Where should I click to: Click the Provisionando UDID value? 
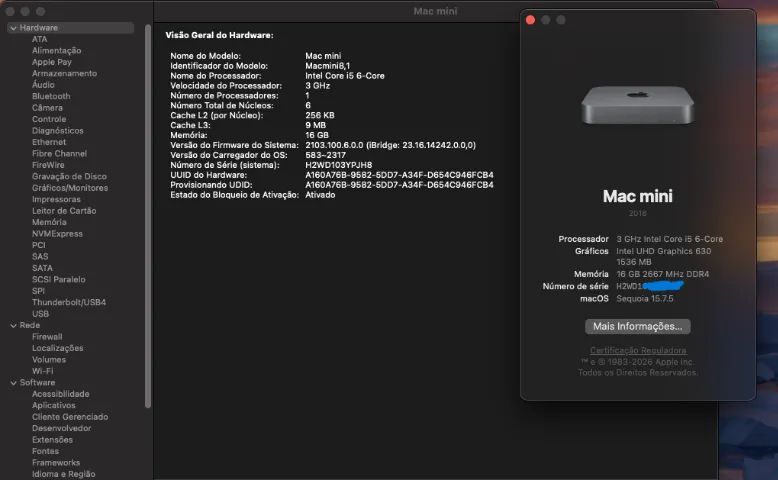pos(399,185)
